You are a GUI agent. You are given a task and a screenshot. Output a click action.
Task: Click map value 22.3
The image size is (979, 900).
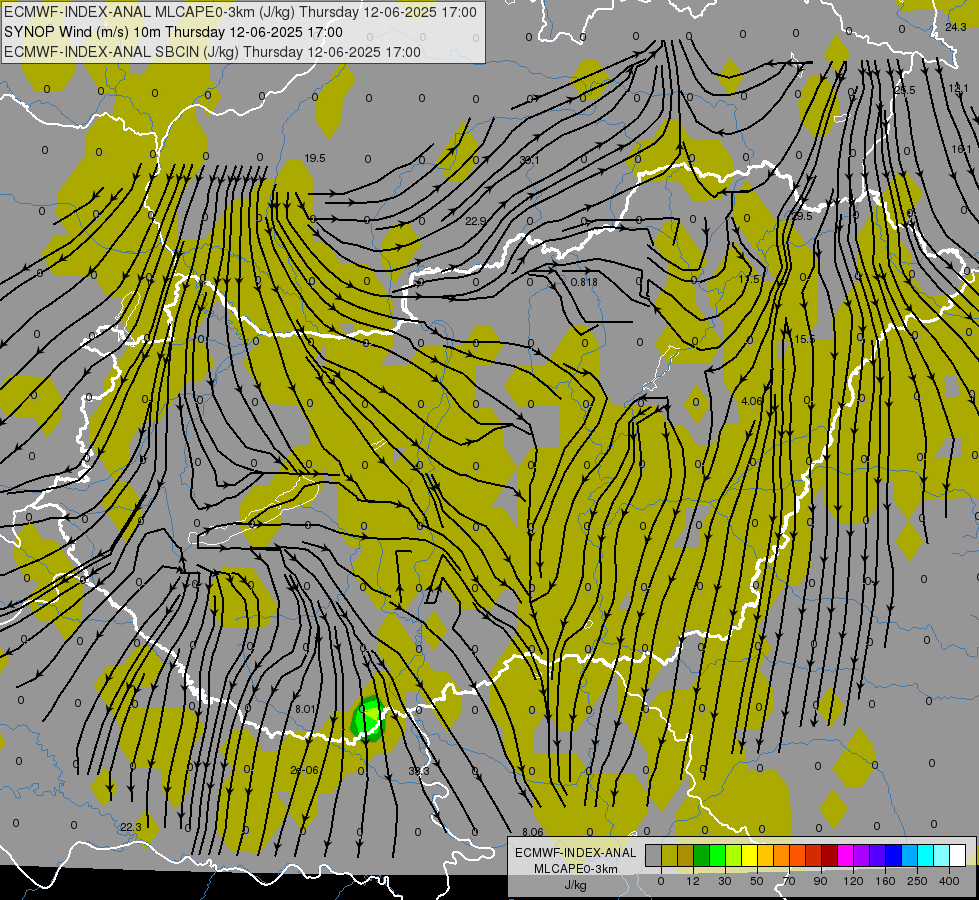pyautogui.click(x=130, y=827)
